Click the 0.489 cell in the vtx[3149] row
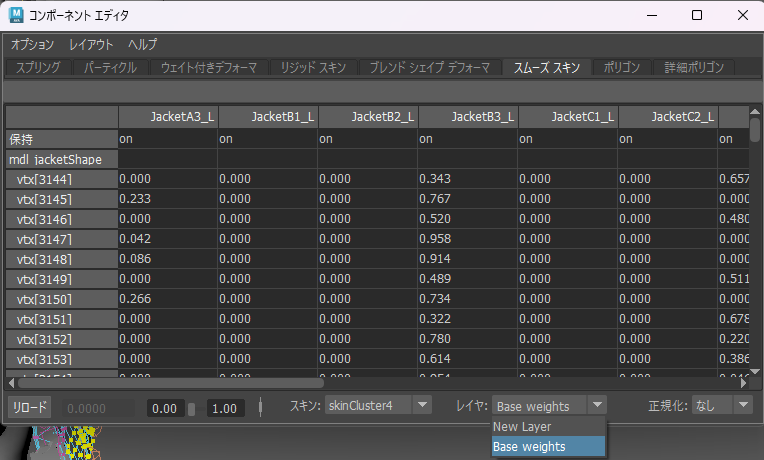 click(467, 279)
